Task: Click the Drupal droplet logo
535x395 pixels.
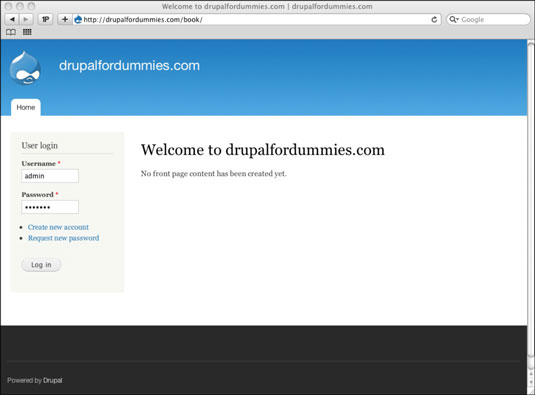Action: (25, 68)
